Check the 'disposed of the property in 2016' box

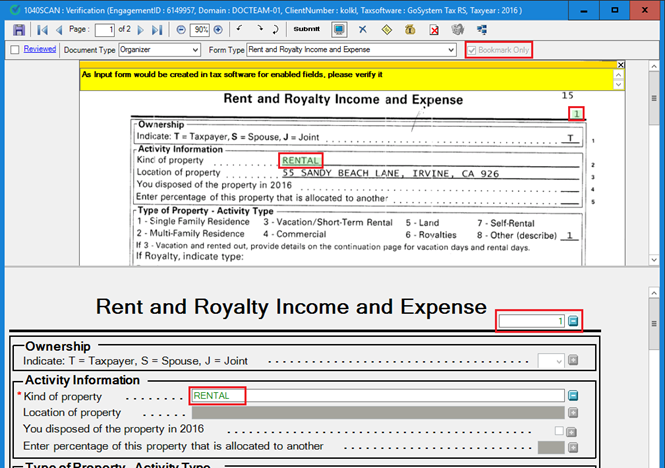[559, 431]
